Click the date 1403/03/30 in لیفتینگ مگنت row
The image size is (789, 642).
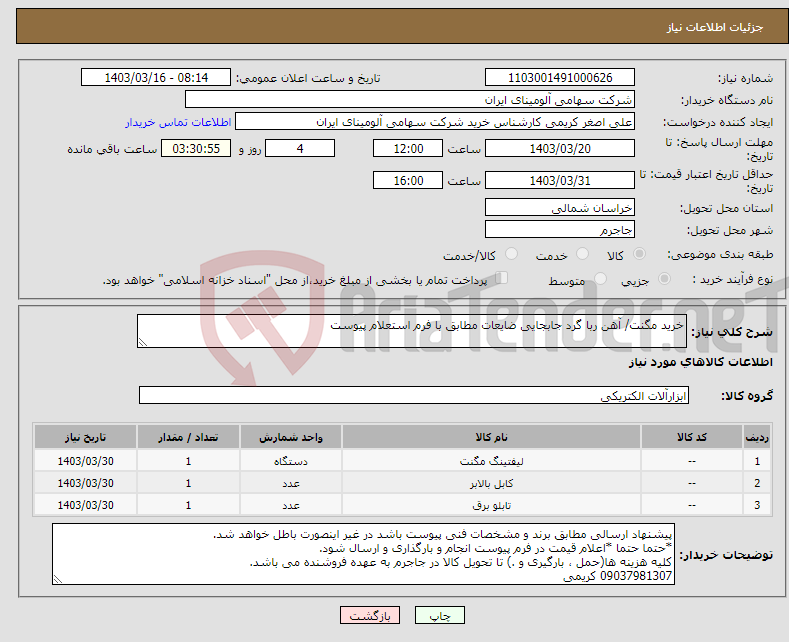(85, 461)
